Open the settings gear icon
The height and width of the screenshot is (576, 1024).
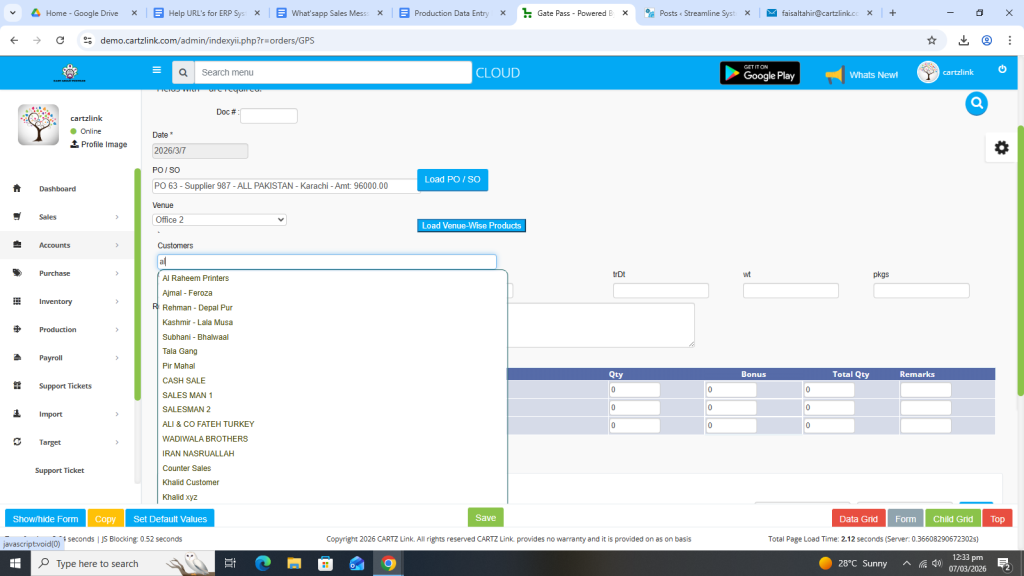[1001, 148]
